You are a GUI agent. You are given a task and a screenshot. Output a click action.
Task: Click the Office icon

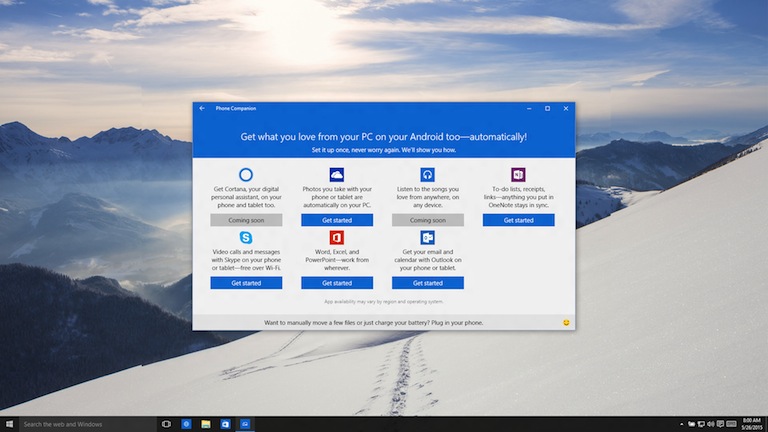click(x=337, y=237)
